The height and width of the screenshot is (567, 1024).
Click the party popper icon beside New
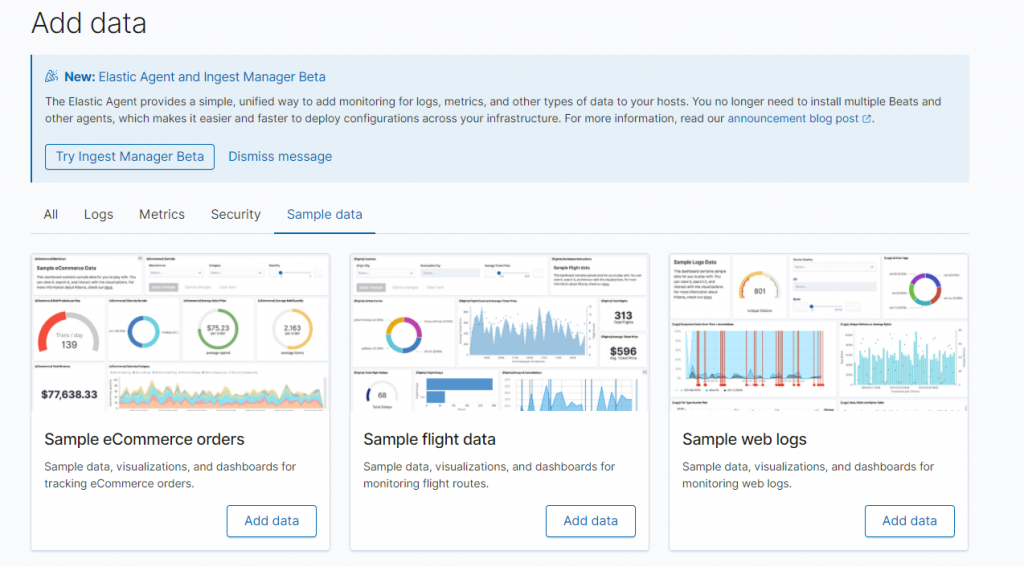click(52, 76)
